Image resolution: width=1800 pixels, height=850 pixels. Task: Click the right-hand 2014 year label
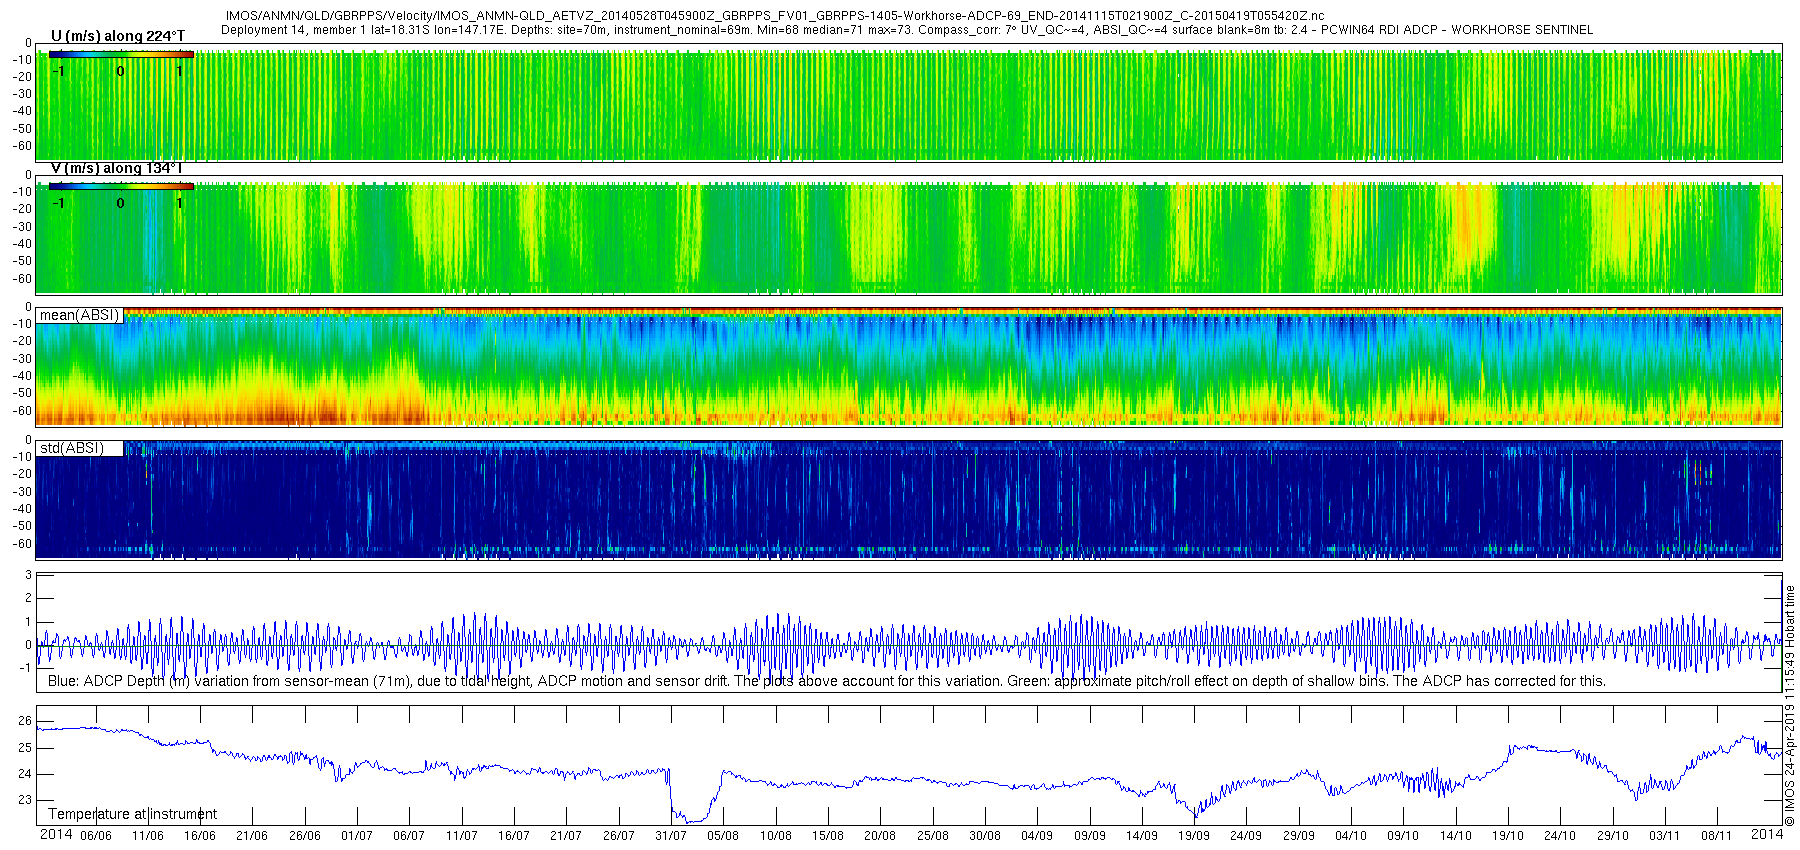click(1766, 834)
